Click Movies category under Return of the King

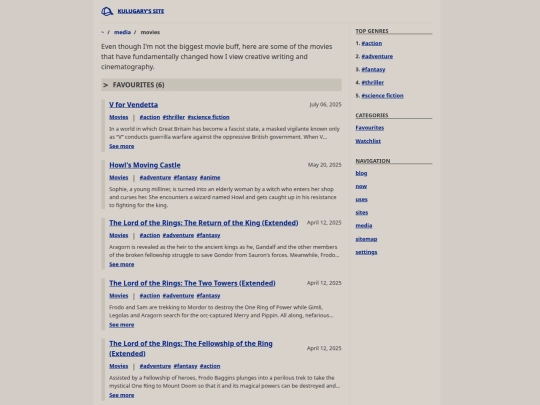click(x=118, y=235)
